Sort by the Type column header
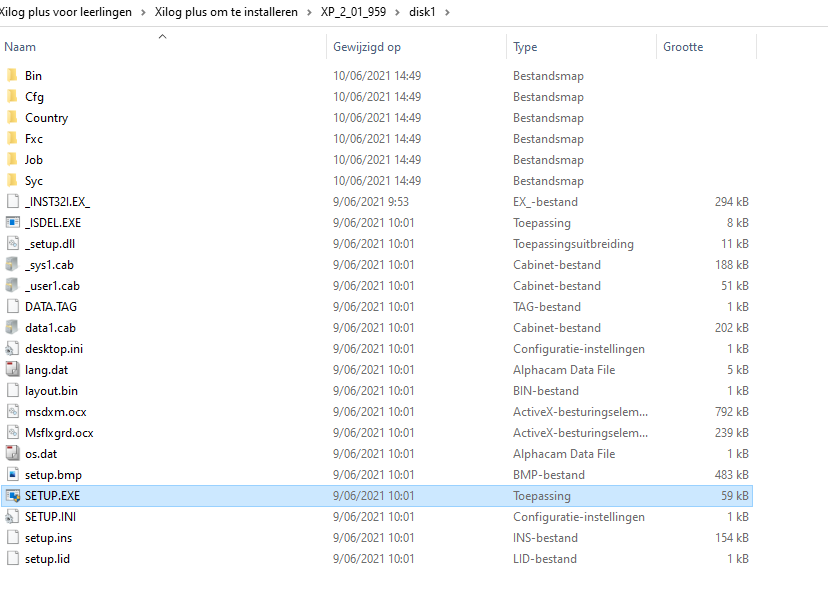Screen dimensions: 828x611 525,47
